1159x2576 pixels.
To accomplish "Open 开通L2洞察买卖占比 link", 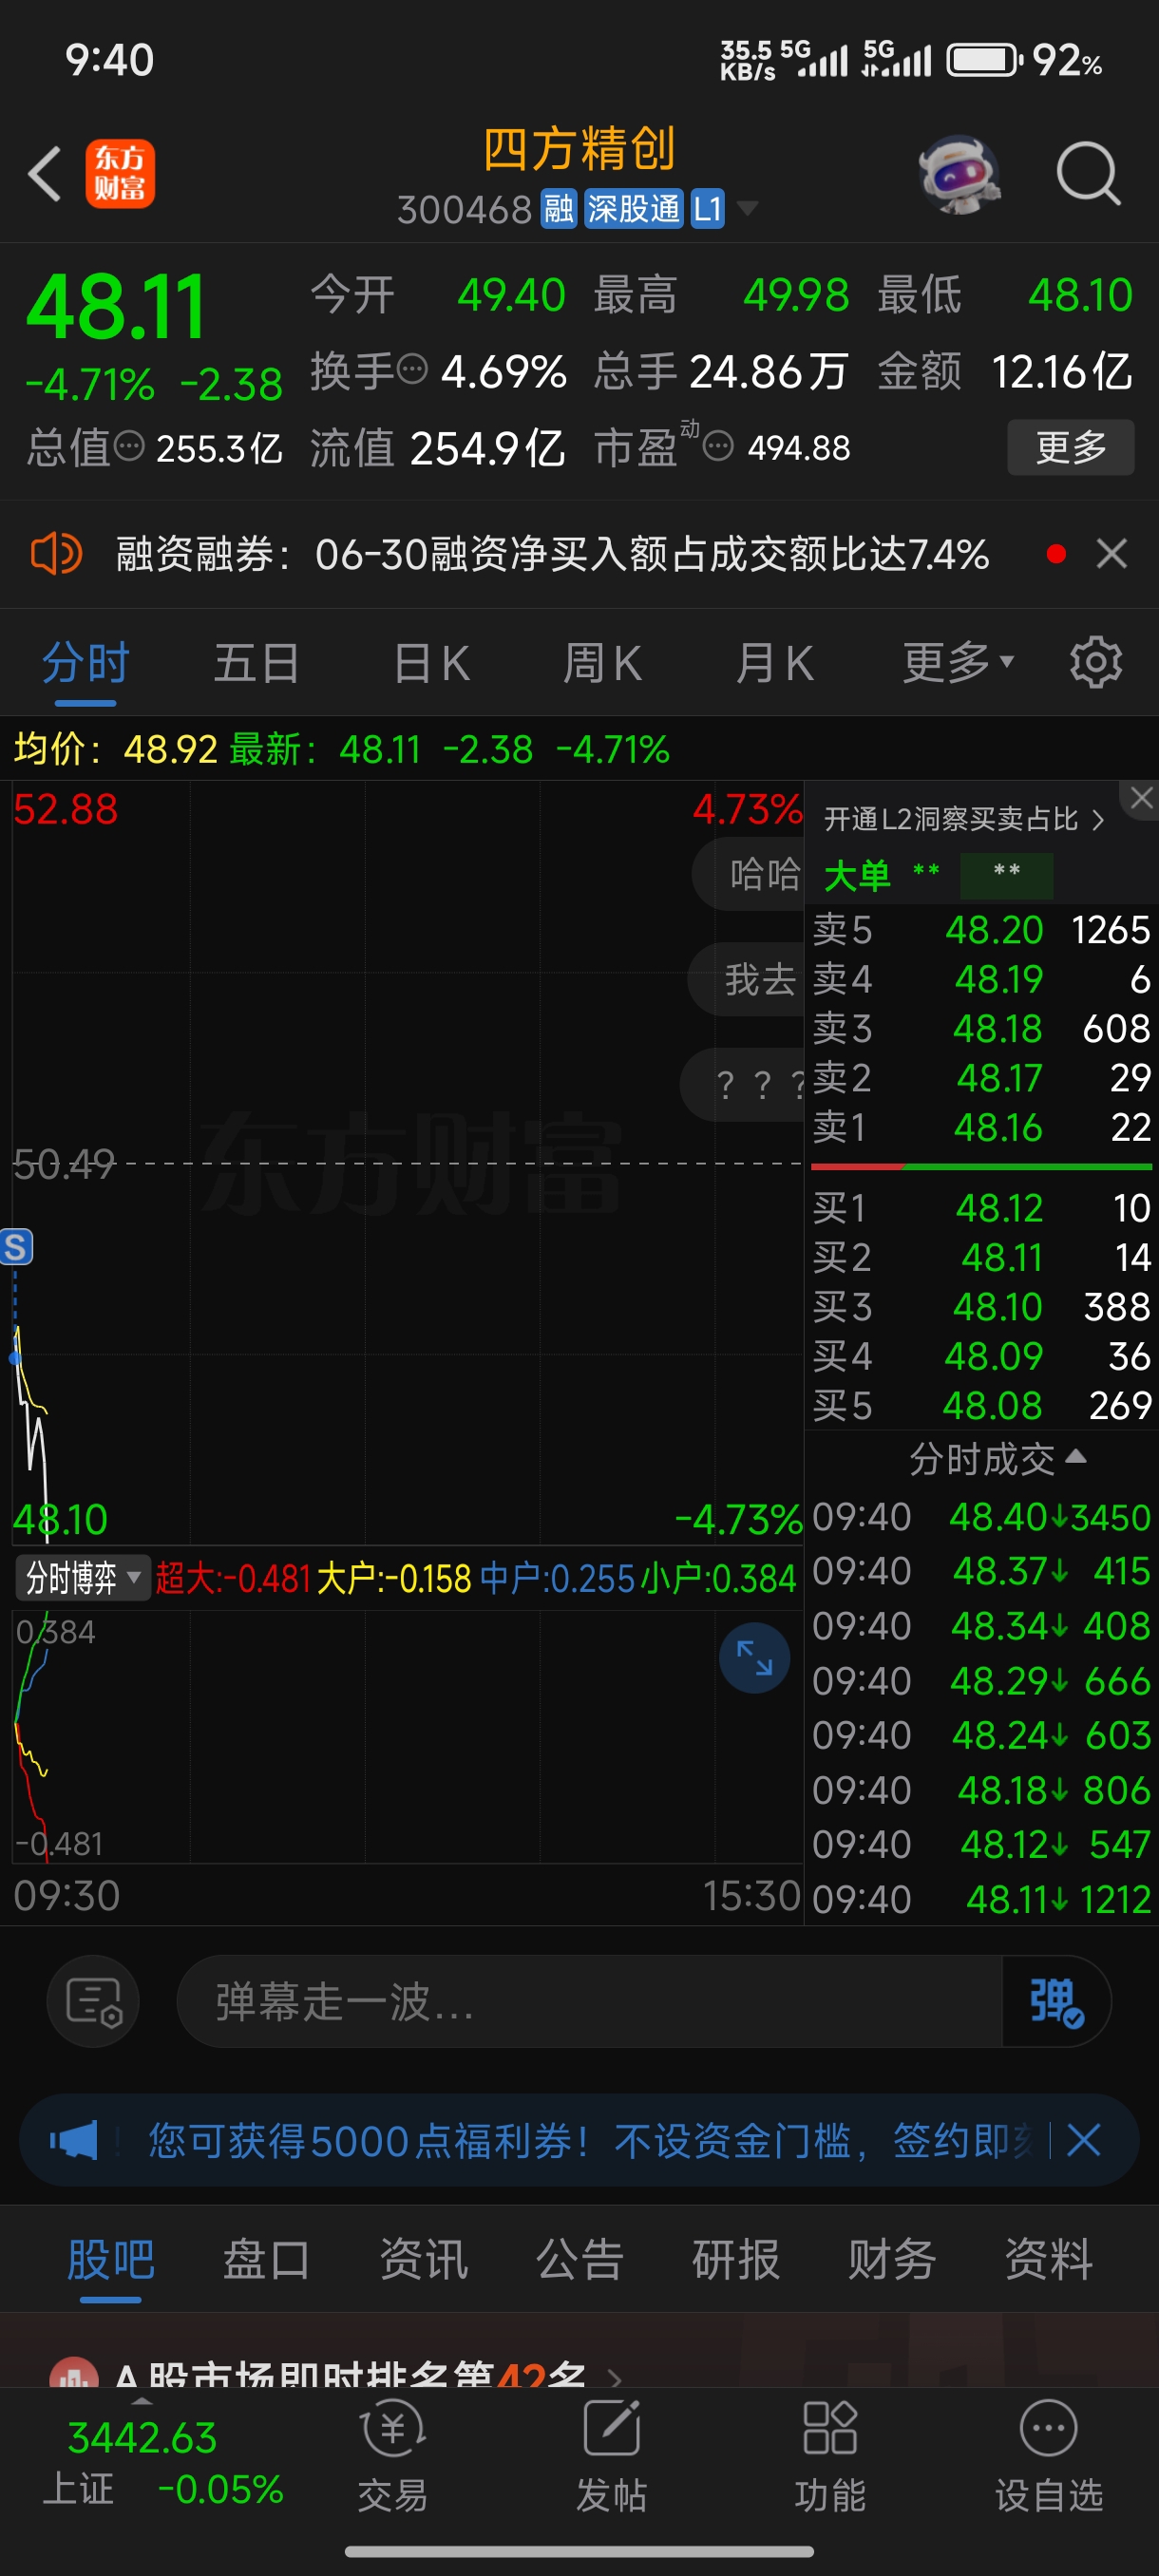I will coord(964,820).
